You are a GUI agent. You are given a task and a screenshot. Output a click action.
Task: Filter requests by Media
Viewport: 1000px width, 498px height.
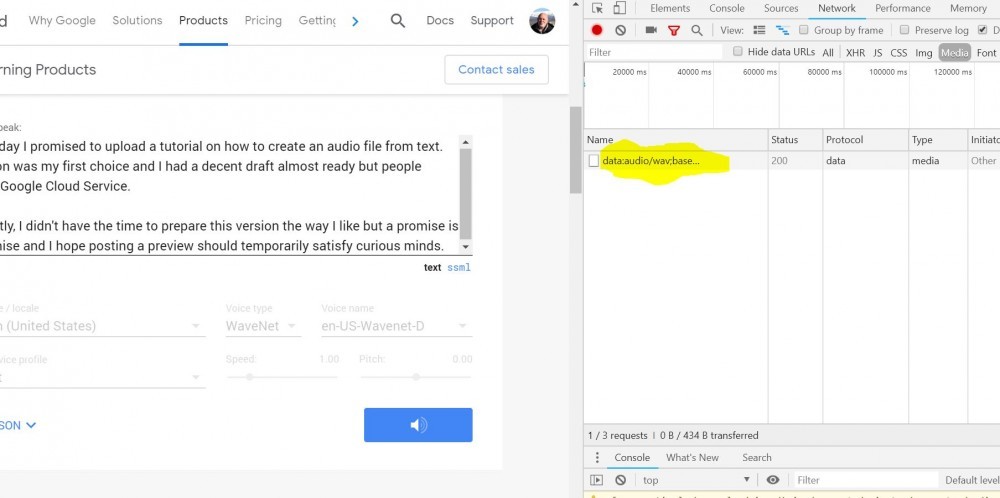coord(954,53)
